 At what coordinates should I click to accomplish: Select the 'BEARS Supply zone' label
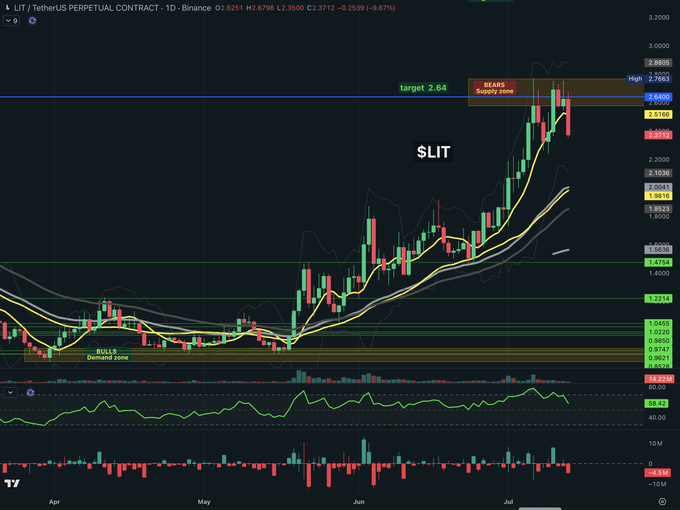494,88
